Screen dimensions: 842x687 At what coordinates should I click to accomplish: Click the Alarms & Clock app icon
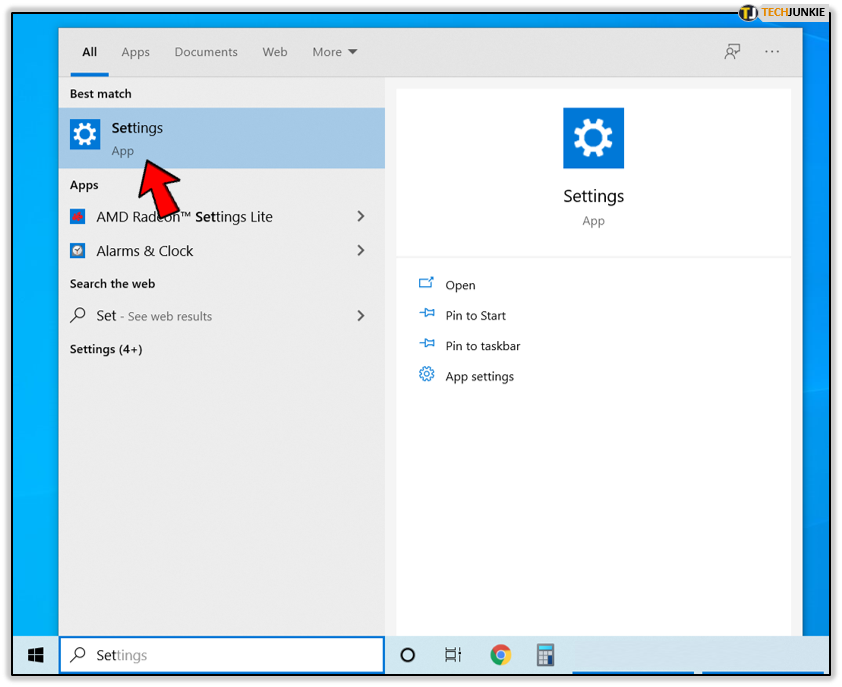tap(78, 251)
